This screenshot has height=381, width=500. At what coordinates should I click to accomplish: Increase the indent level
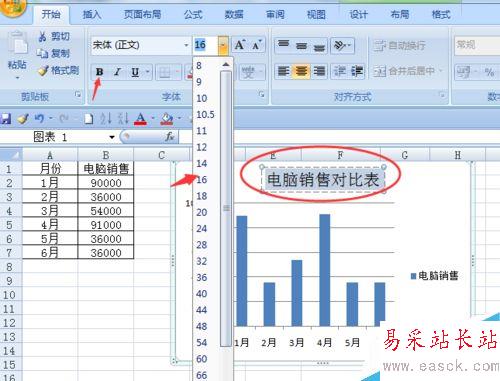357,71
